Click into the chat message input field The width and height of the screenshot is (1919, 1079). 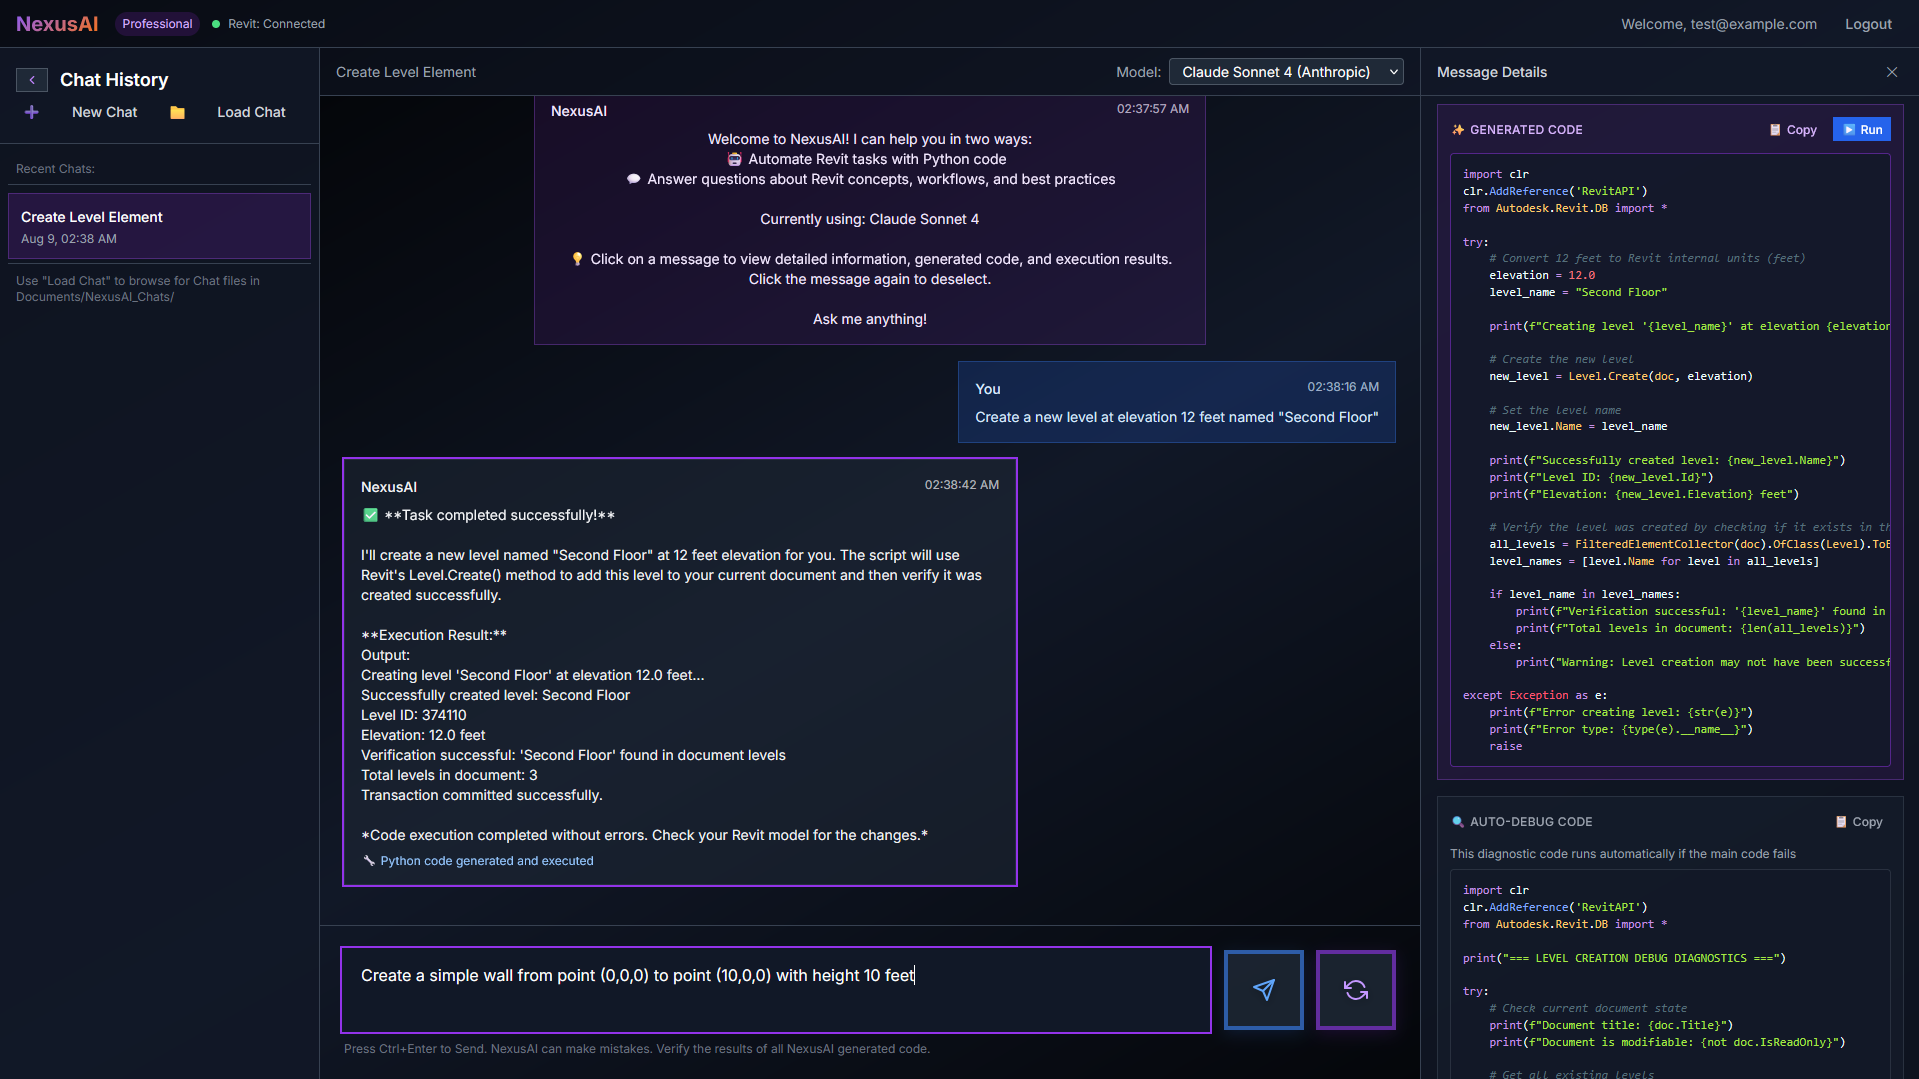[x=775, y=989]
